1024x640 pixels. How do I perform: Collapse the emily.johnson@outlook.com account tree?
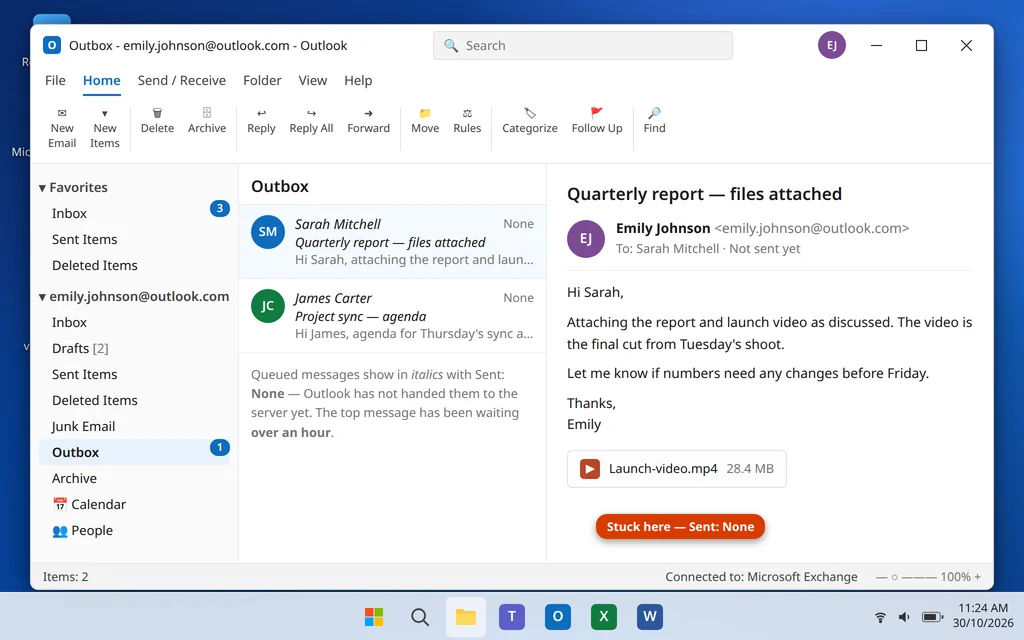tap(42, 297)
